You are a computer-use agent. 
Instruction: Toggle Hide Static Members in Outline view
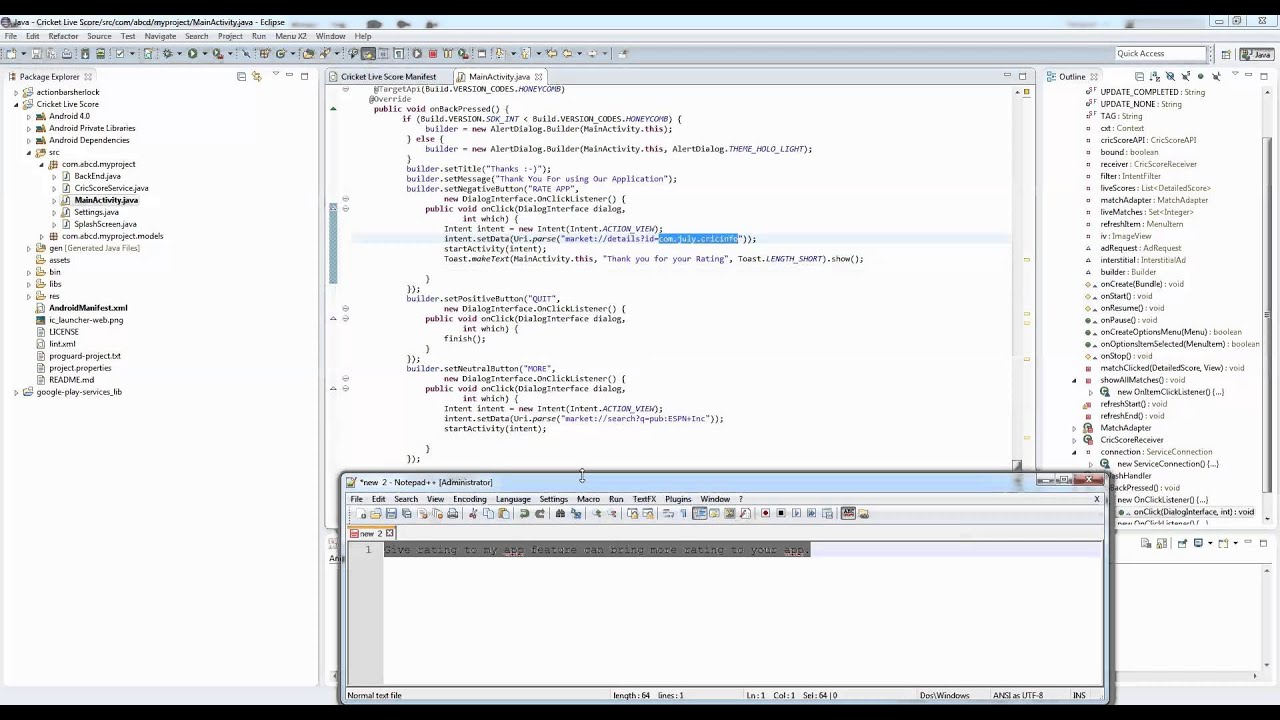click(x=1186, y=77)
